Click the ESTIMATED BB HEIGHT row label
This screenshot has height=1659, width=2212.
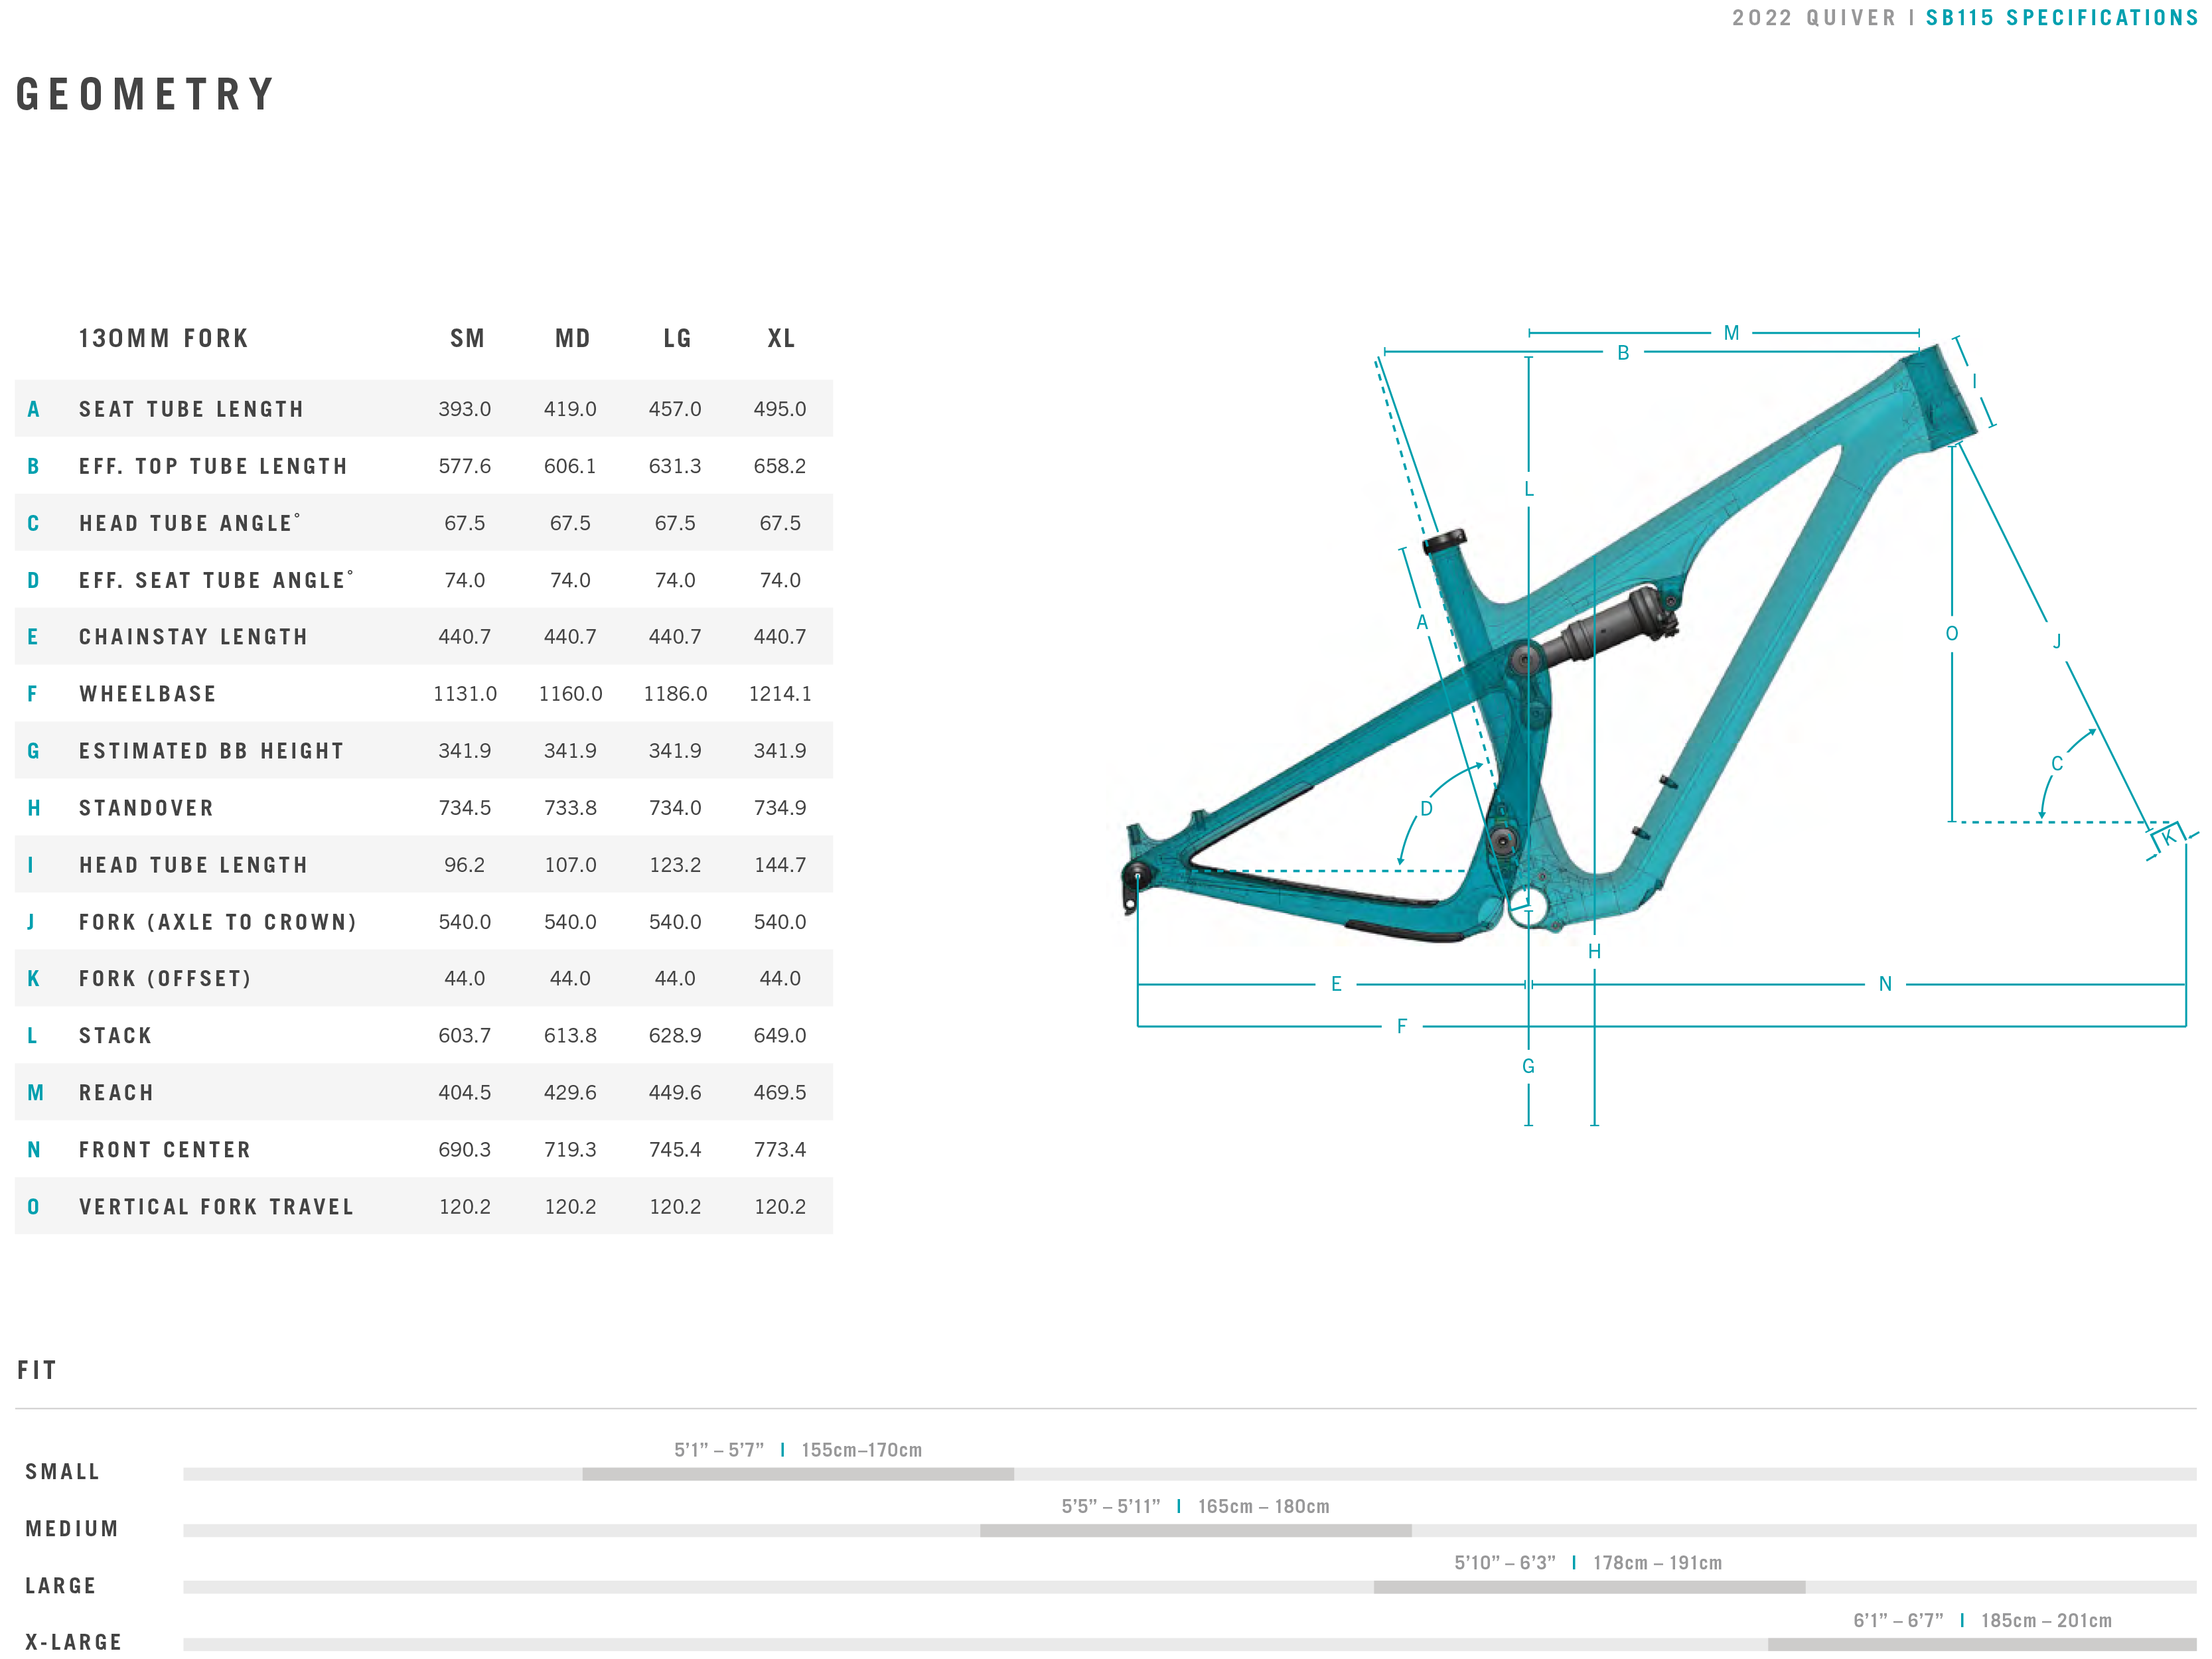pyautogui.click(x=212, y=750)
